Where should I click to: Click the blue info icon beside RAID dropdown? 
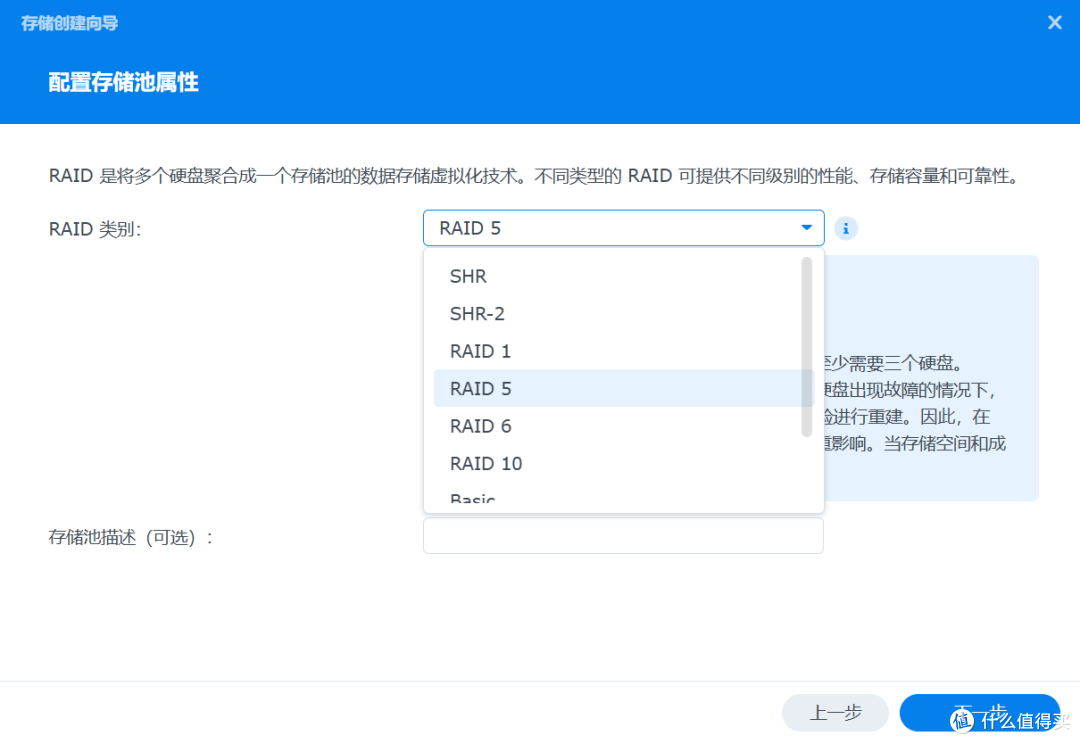(x=845, y=228)
